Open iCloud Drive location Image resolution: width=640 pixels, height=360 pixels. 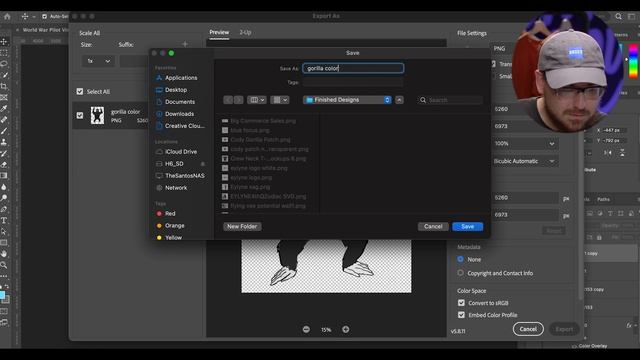coord(181,151)
